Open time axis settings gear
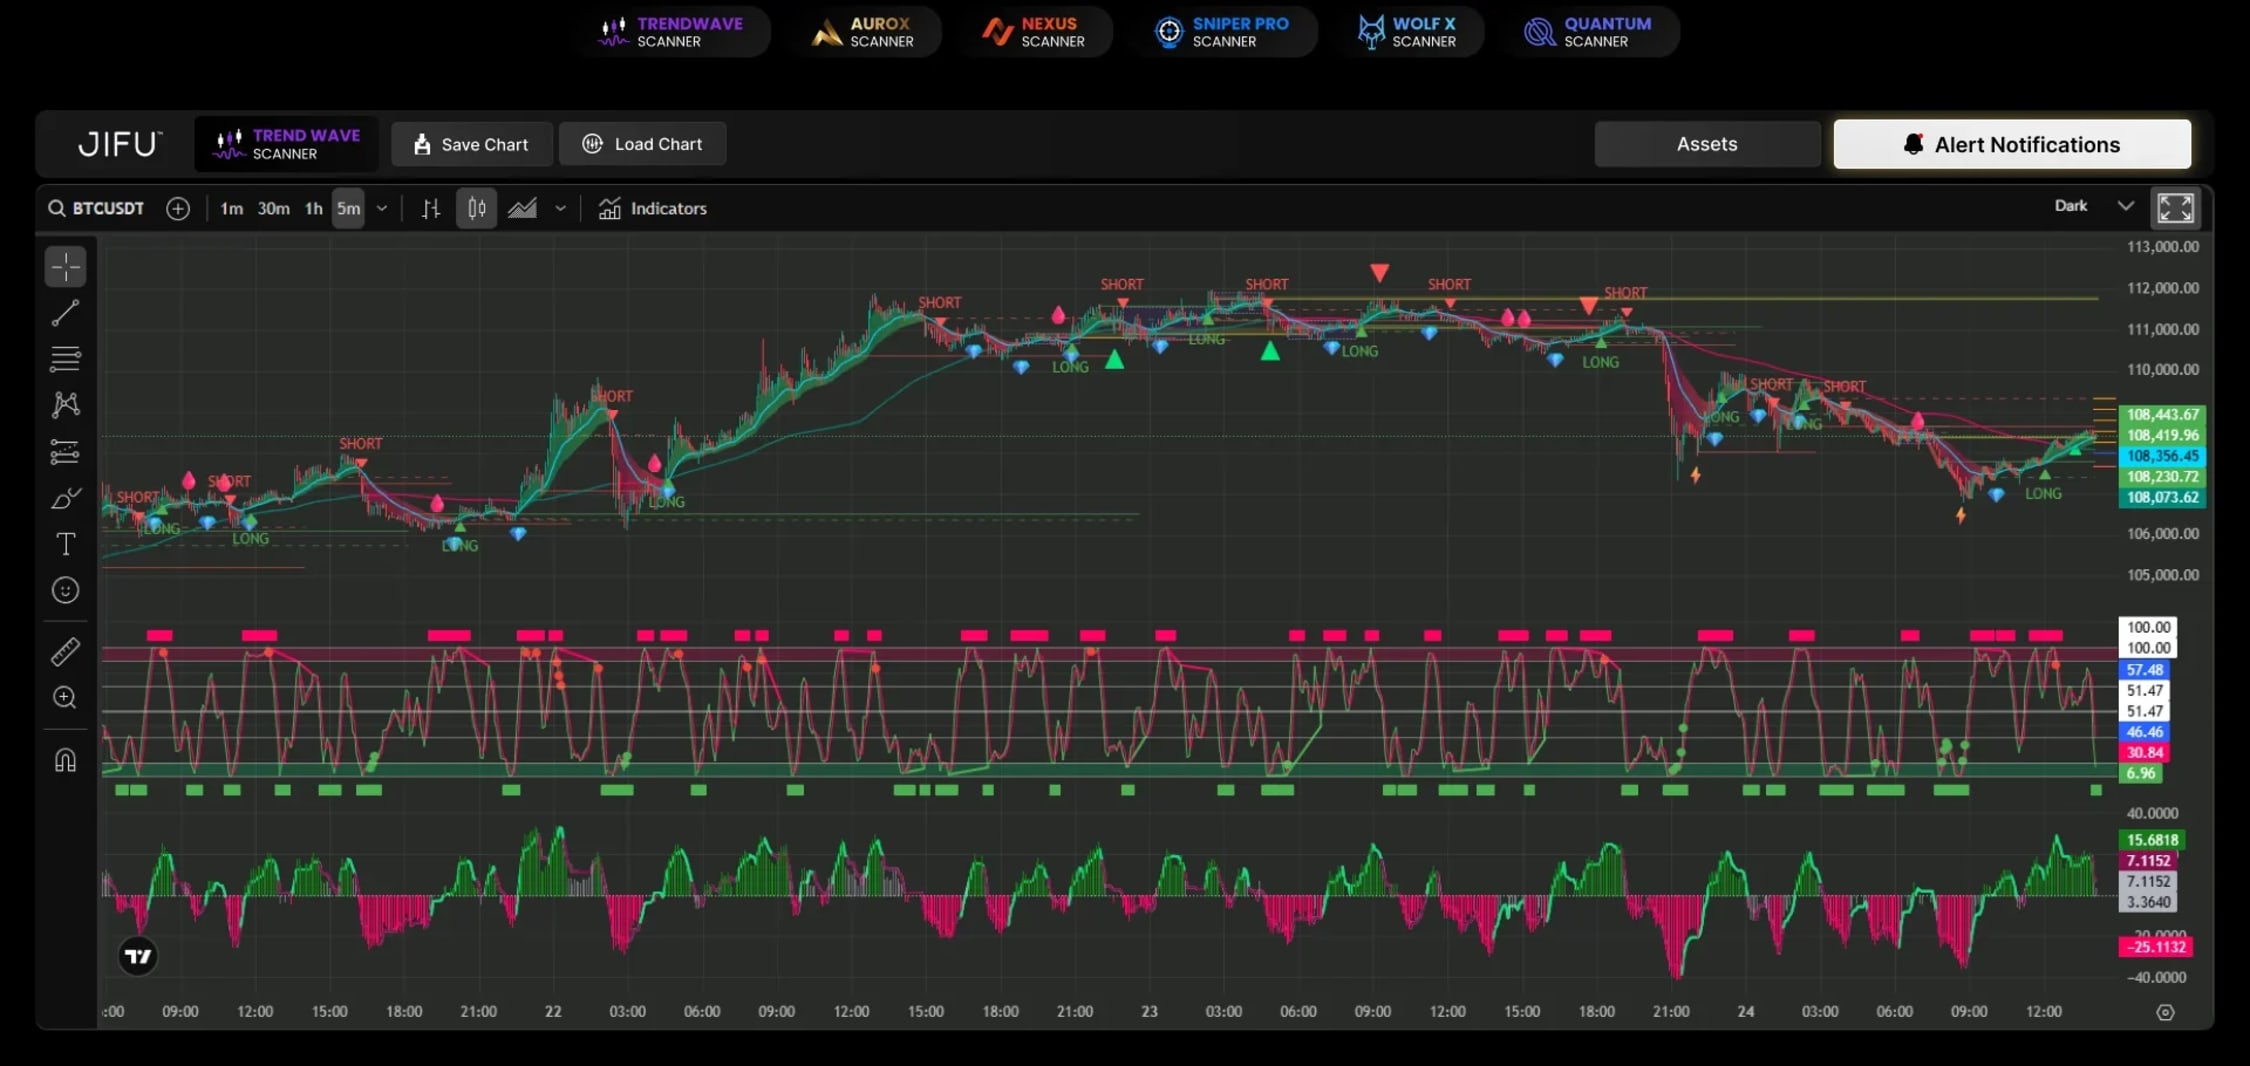Screen dimensions: 2250x1066 (x=2165, y=1012)
